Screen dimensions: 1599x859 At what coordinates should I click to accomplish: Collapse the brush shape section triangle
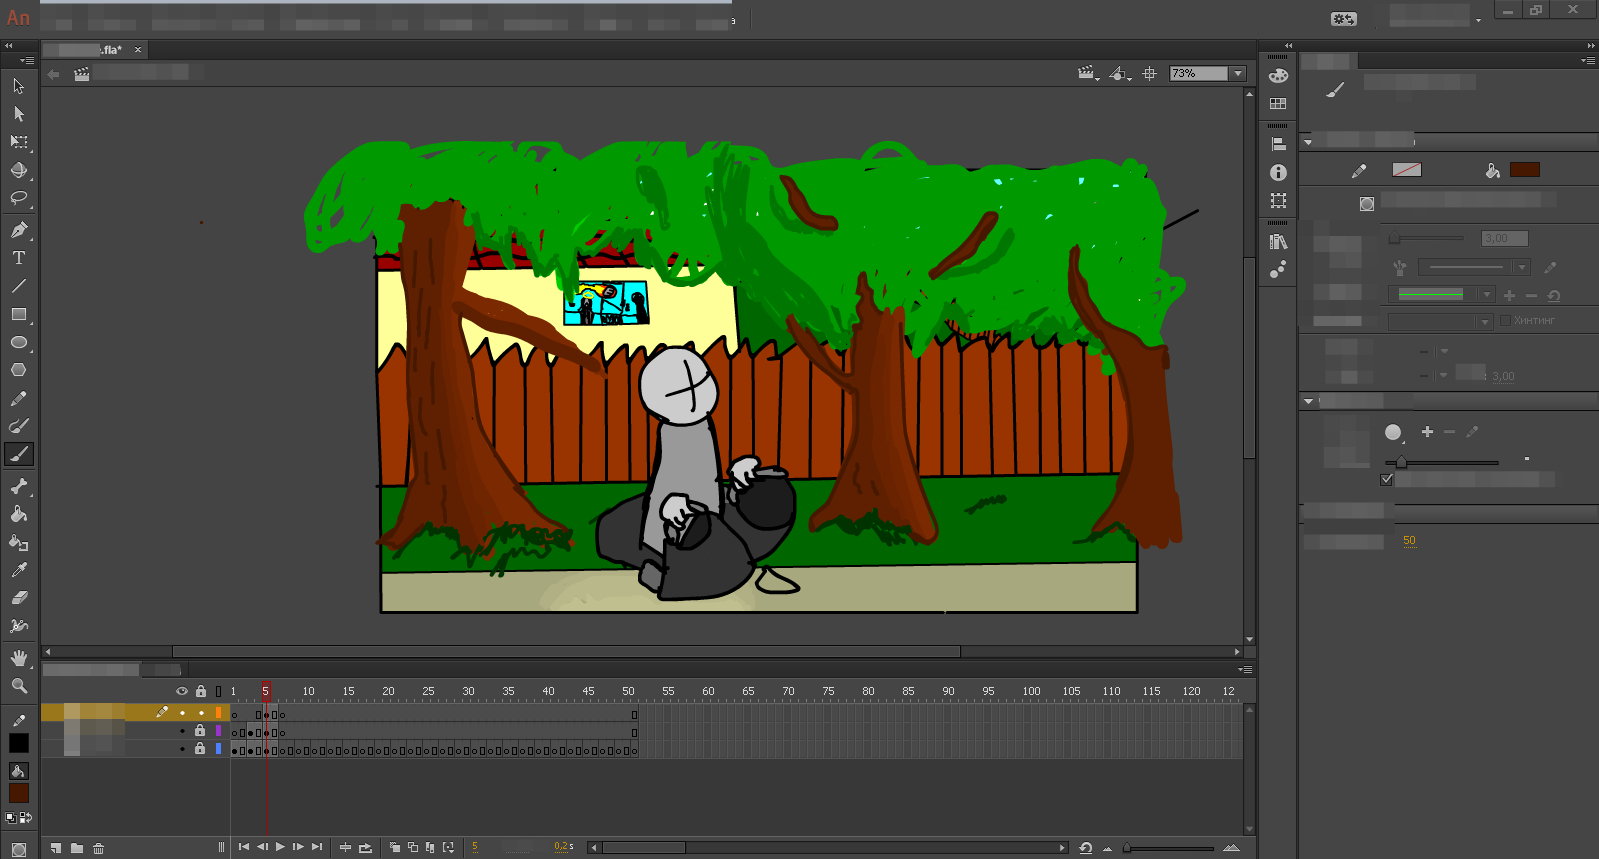coord(1308,401)
